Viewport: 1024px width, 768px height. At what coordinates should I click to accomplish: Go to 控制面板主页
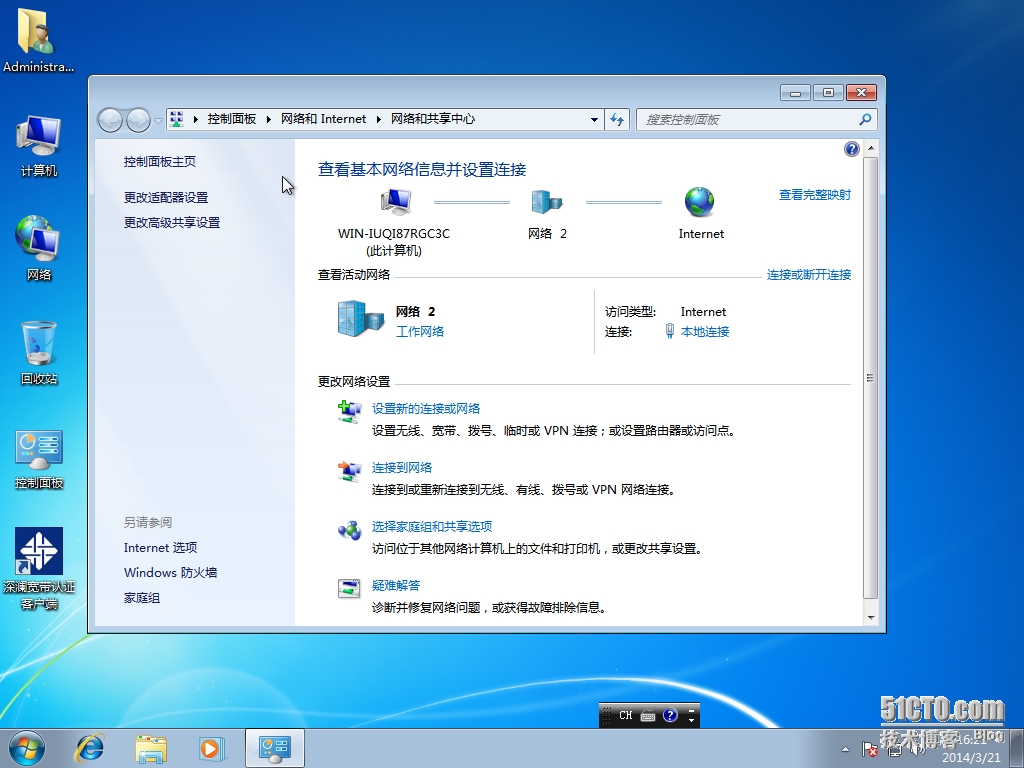click(x=160, y=161)
